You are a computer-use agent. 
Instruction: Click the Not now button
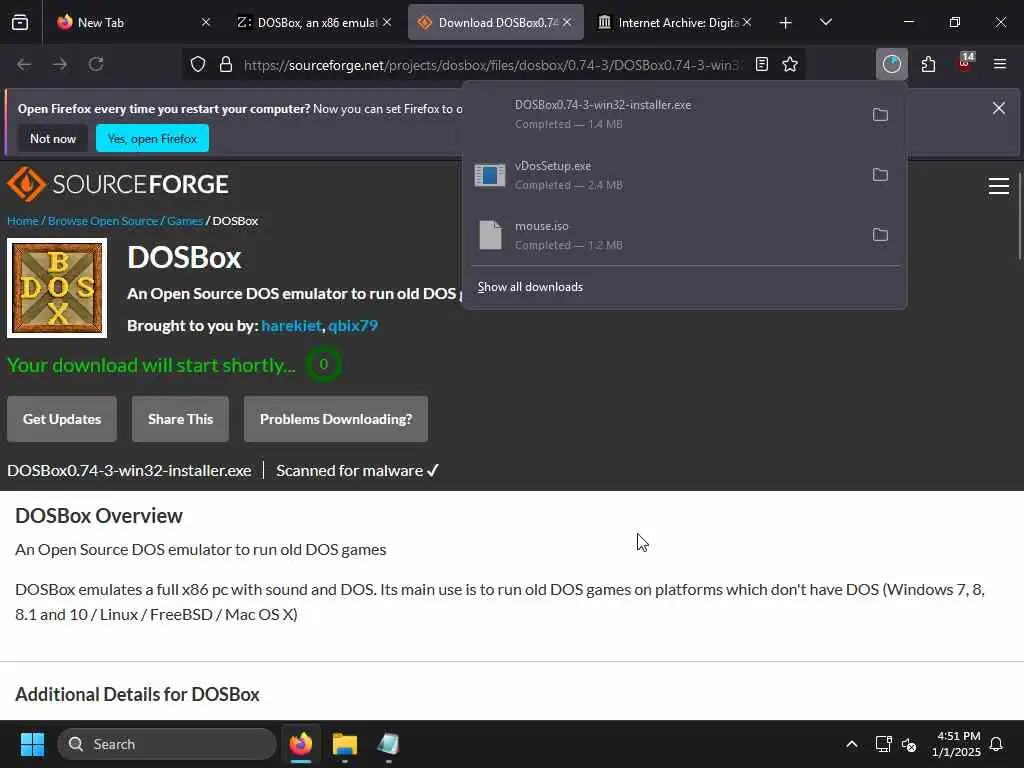click(x=53, y=138)
